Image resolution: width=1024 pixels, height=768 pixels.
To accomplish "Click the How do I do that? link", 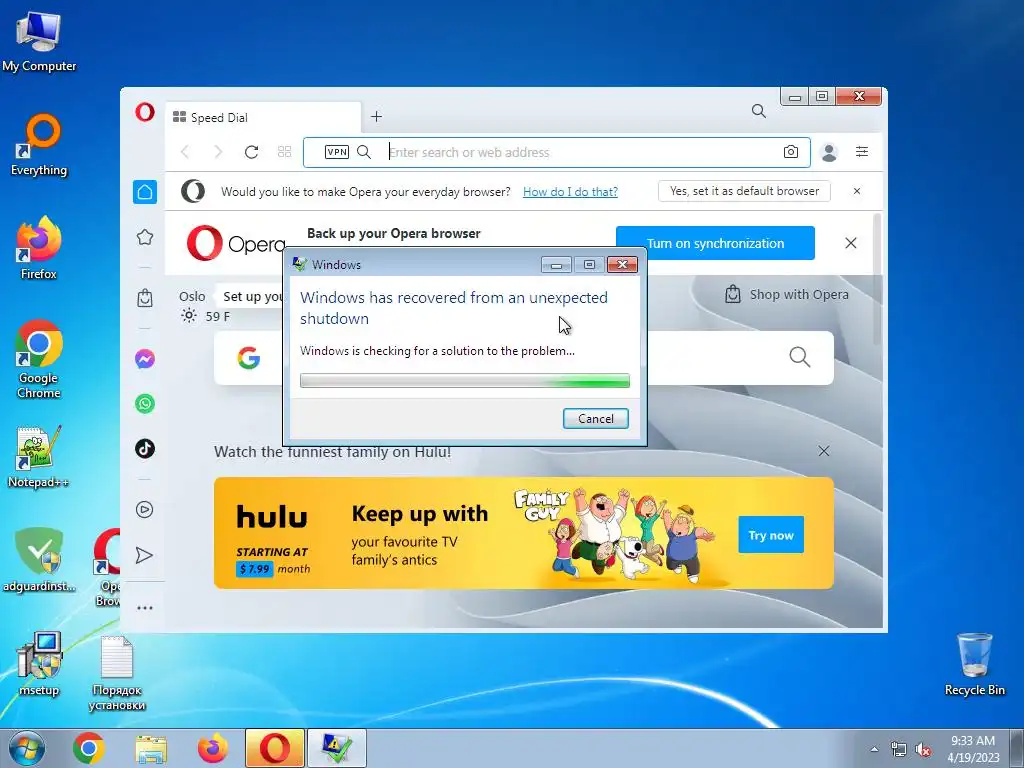I will point(570,191).
